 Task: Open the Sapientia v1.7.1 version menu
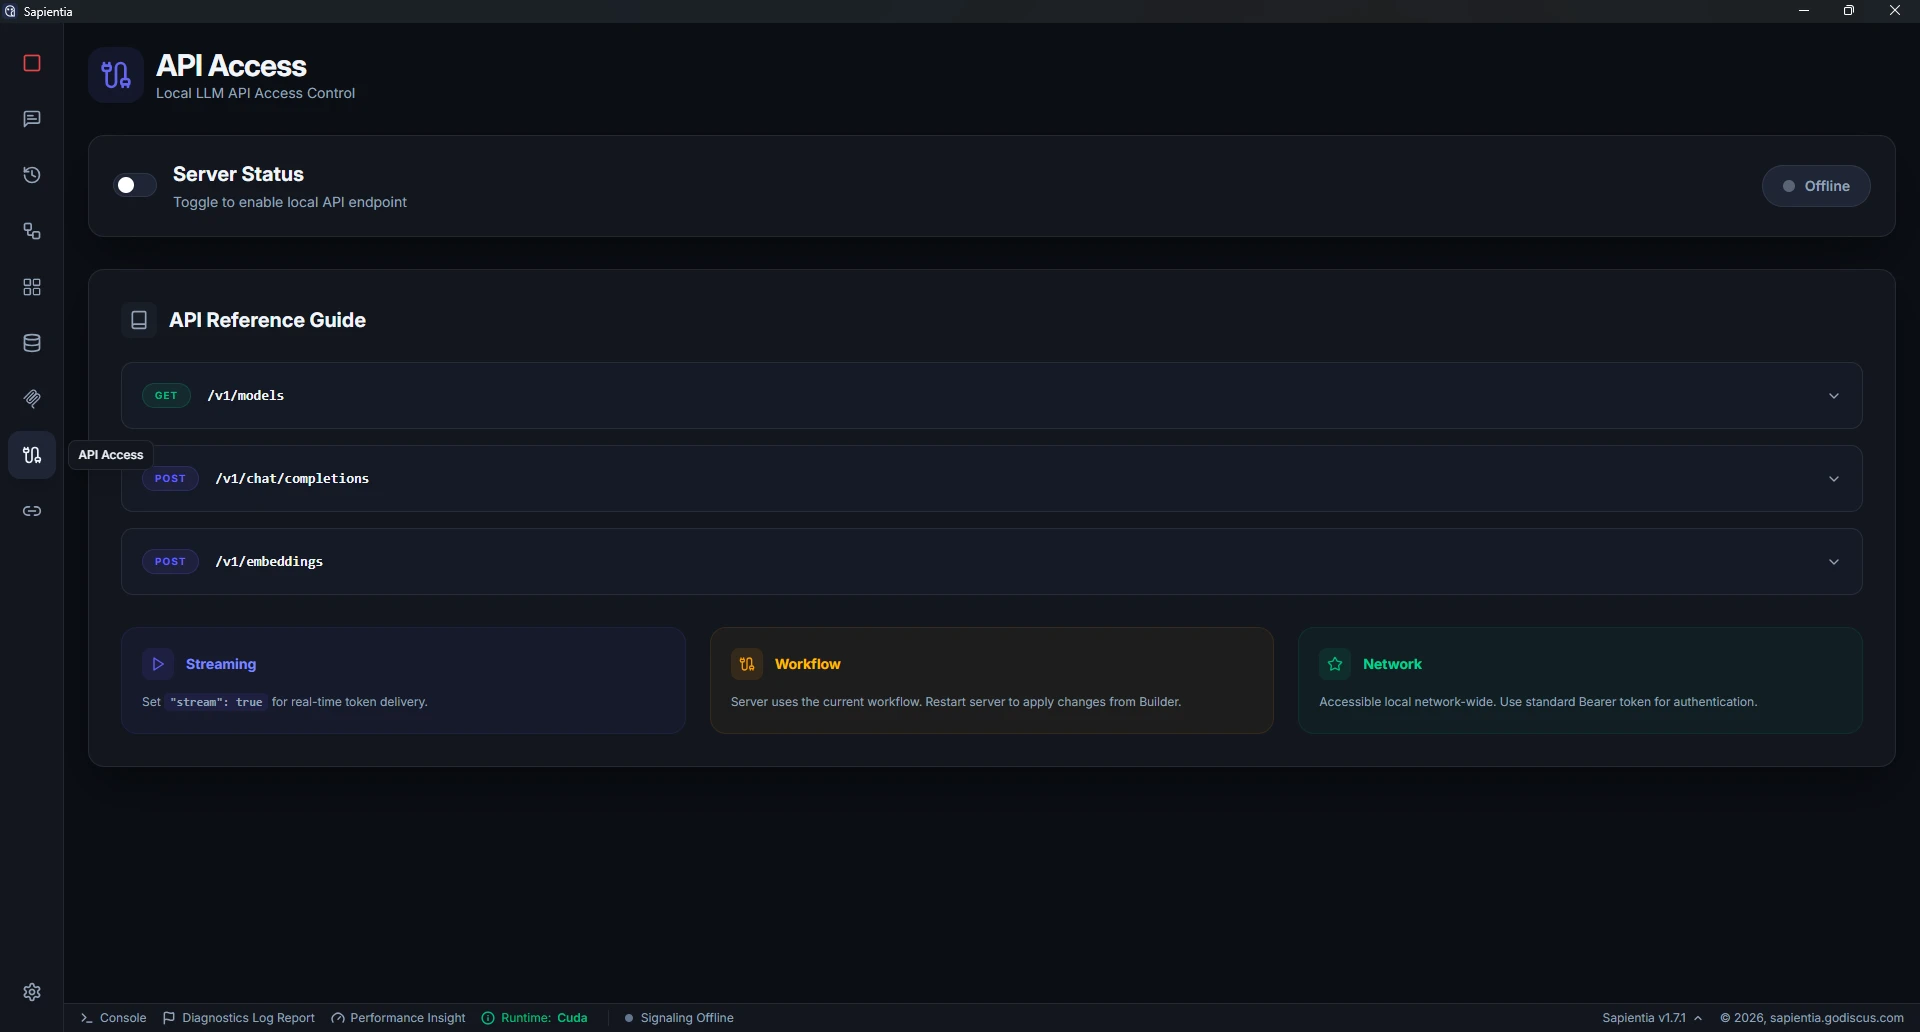click(1652, 1017)
